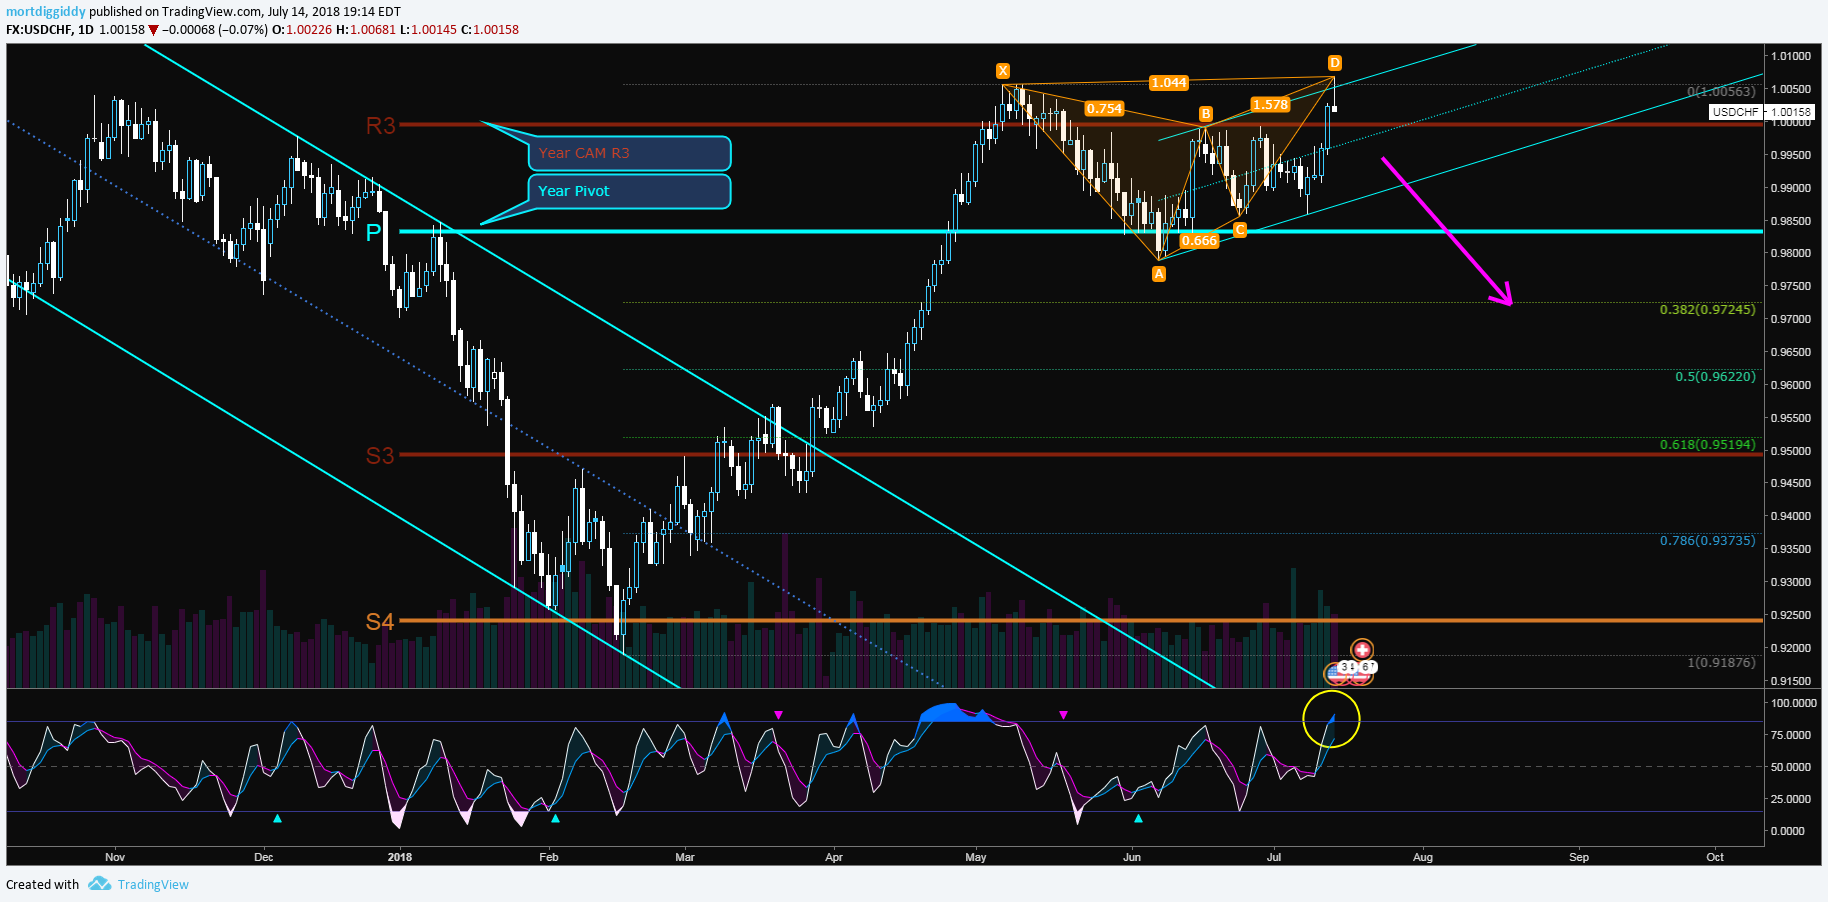Viewport: 1828px width, 902px height.
Task: Select the cyan up-triangle signal near June
Action: (x=1138, y=819)
